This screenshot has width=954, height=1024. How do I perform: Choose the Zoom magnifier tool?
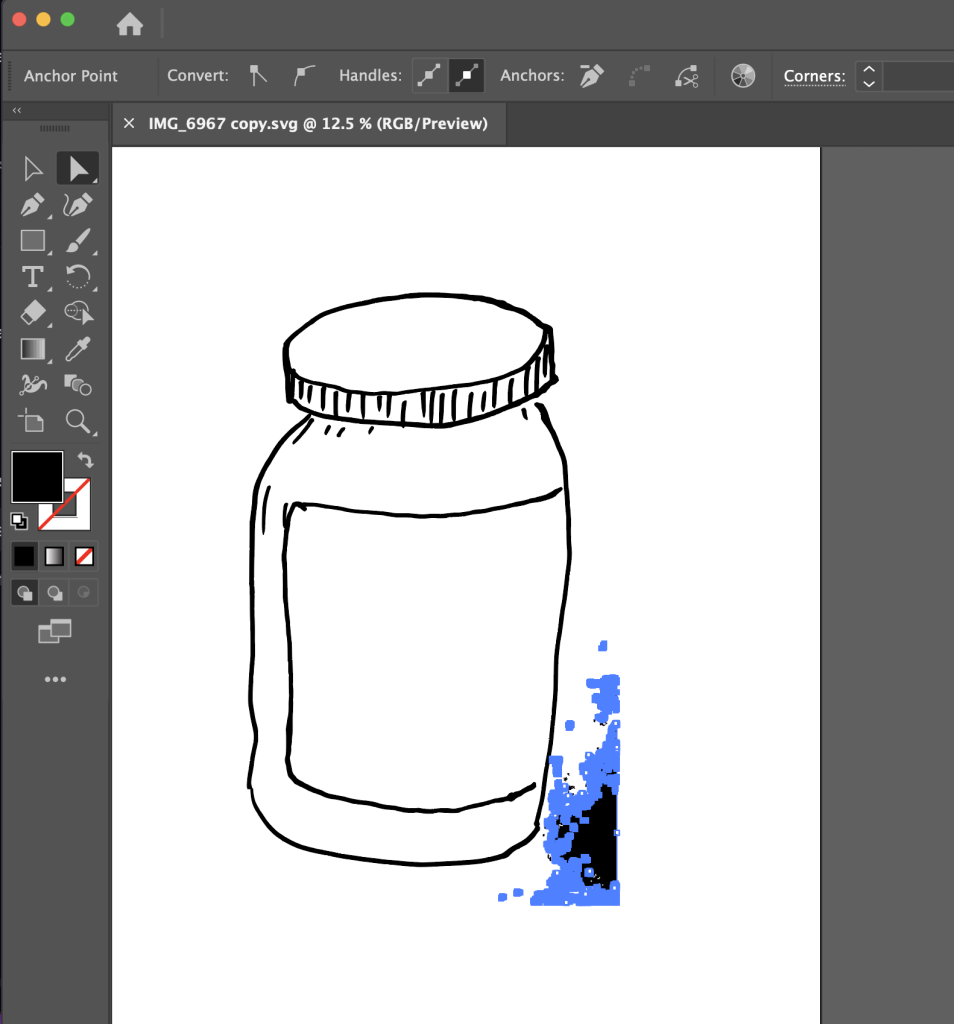[77, 421]
